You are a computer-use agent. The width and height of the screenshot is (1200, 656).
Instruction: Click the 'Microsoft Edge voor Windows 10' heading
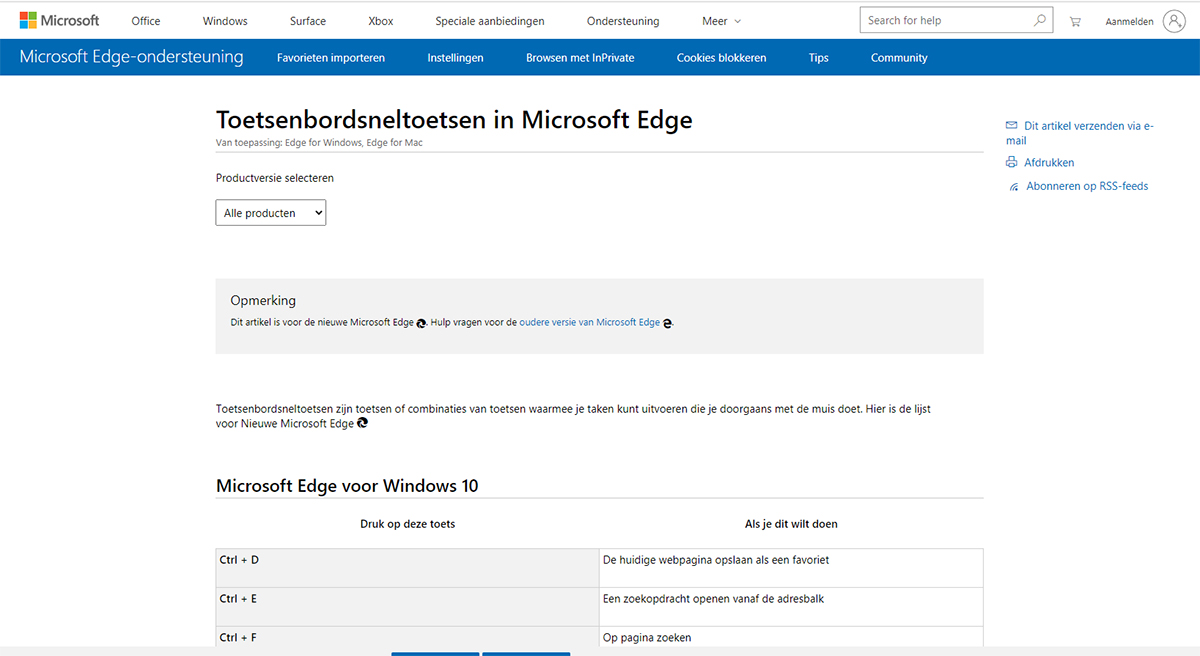click(x=347, y=486)
